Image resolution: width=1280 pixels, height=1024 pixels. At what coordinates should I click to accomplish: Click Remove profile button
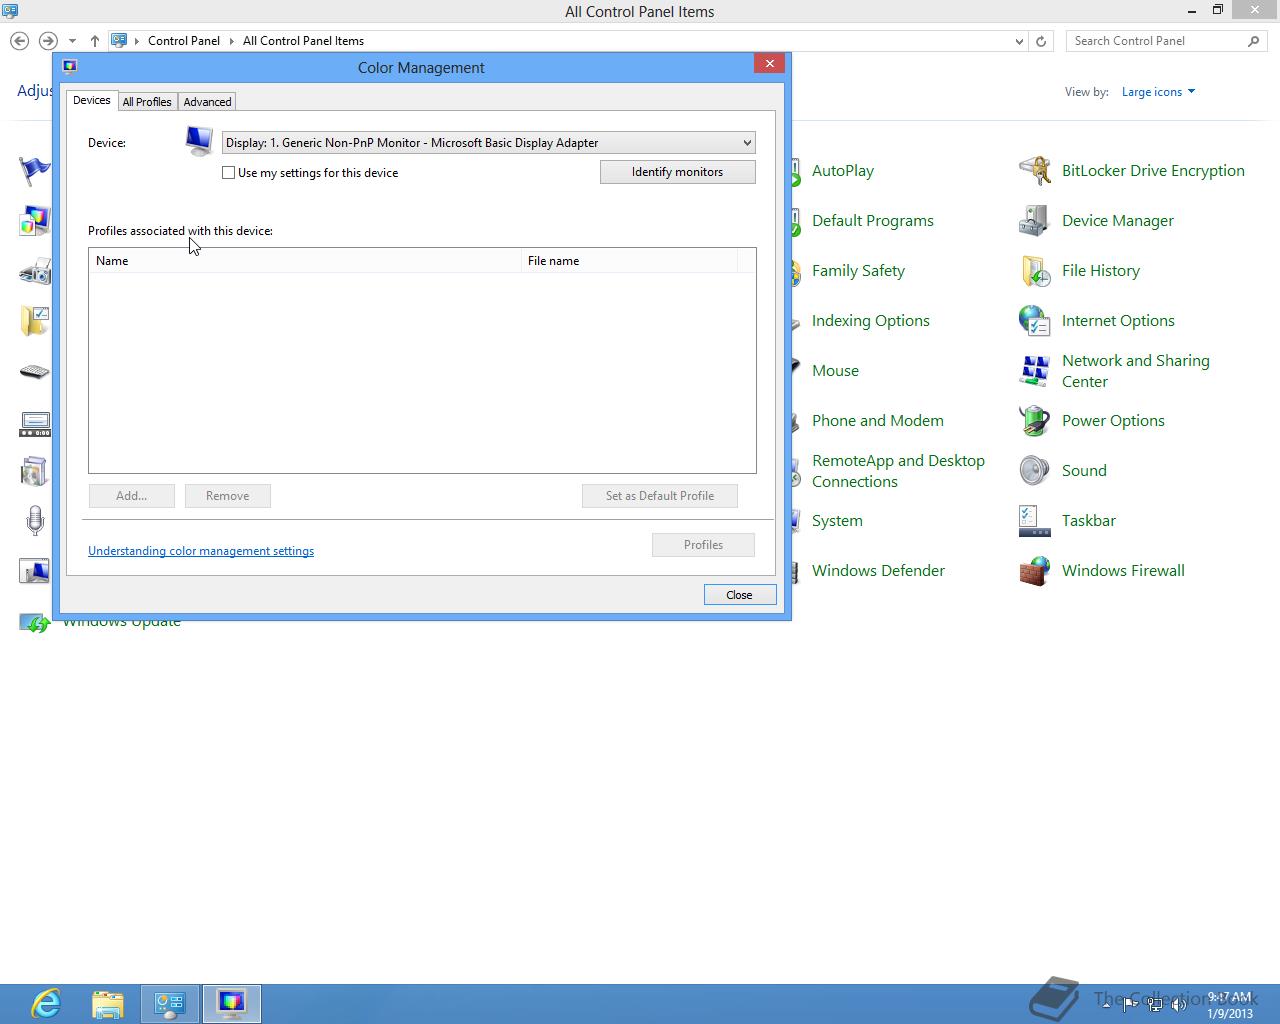pyautogui.click(x=228, y=496)
